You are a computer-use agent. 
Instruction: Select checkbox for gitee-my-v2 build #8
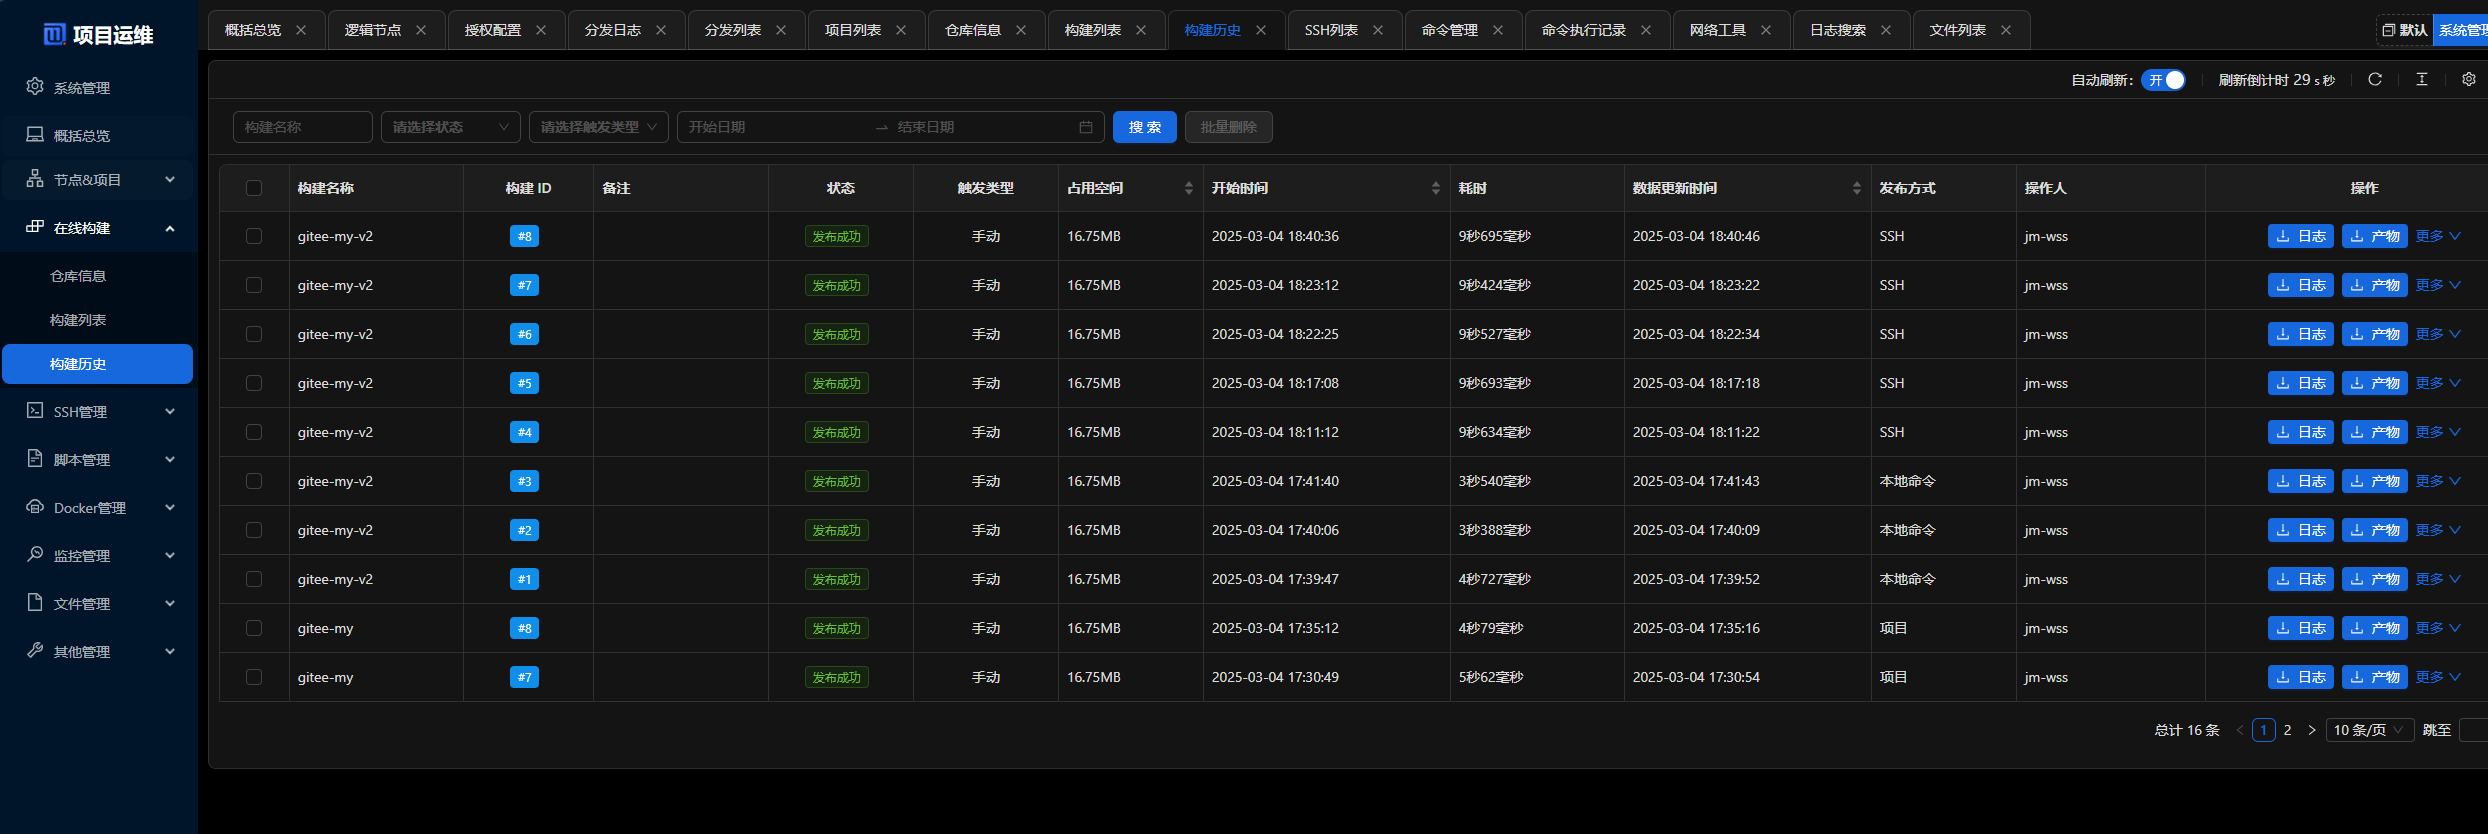(x=254, y=236)
